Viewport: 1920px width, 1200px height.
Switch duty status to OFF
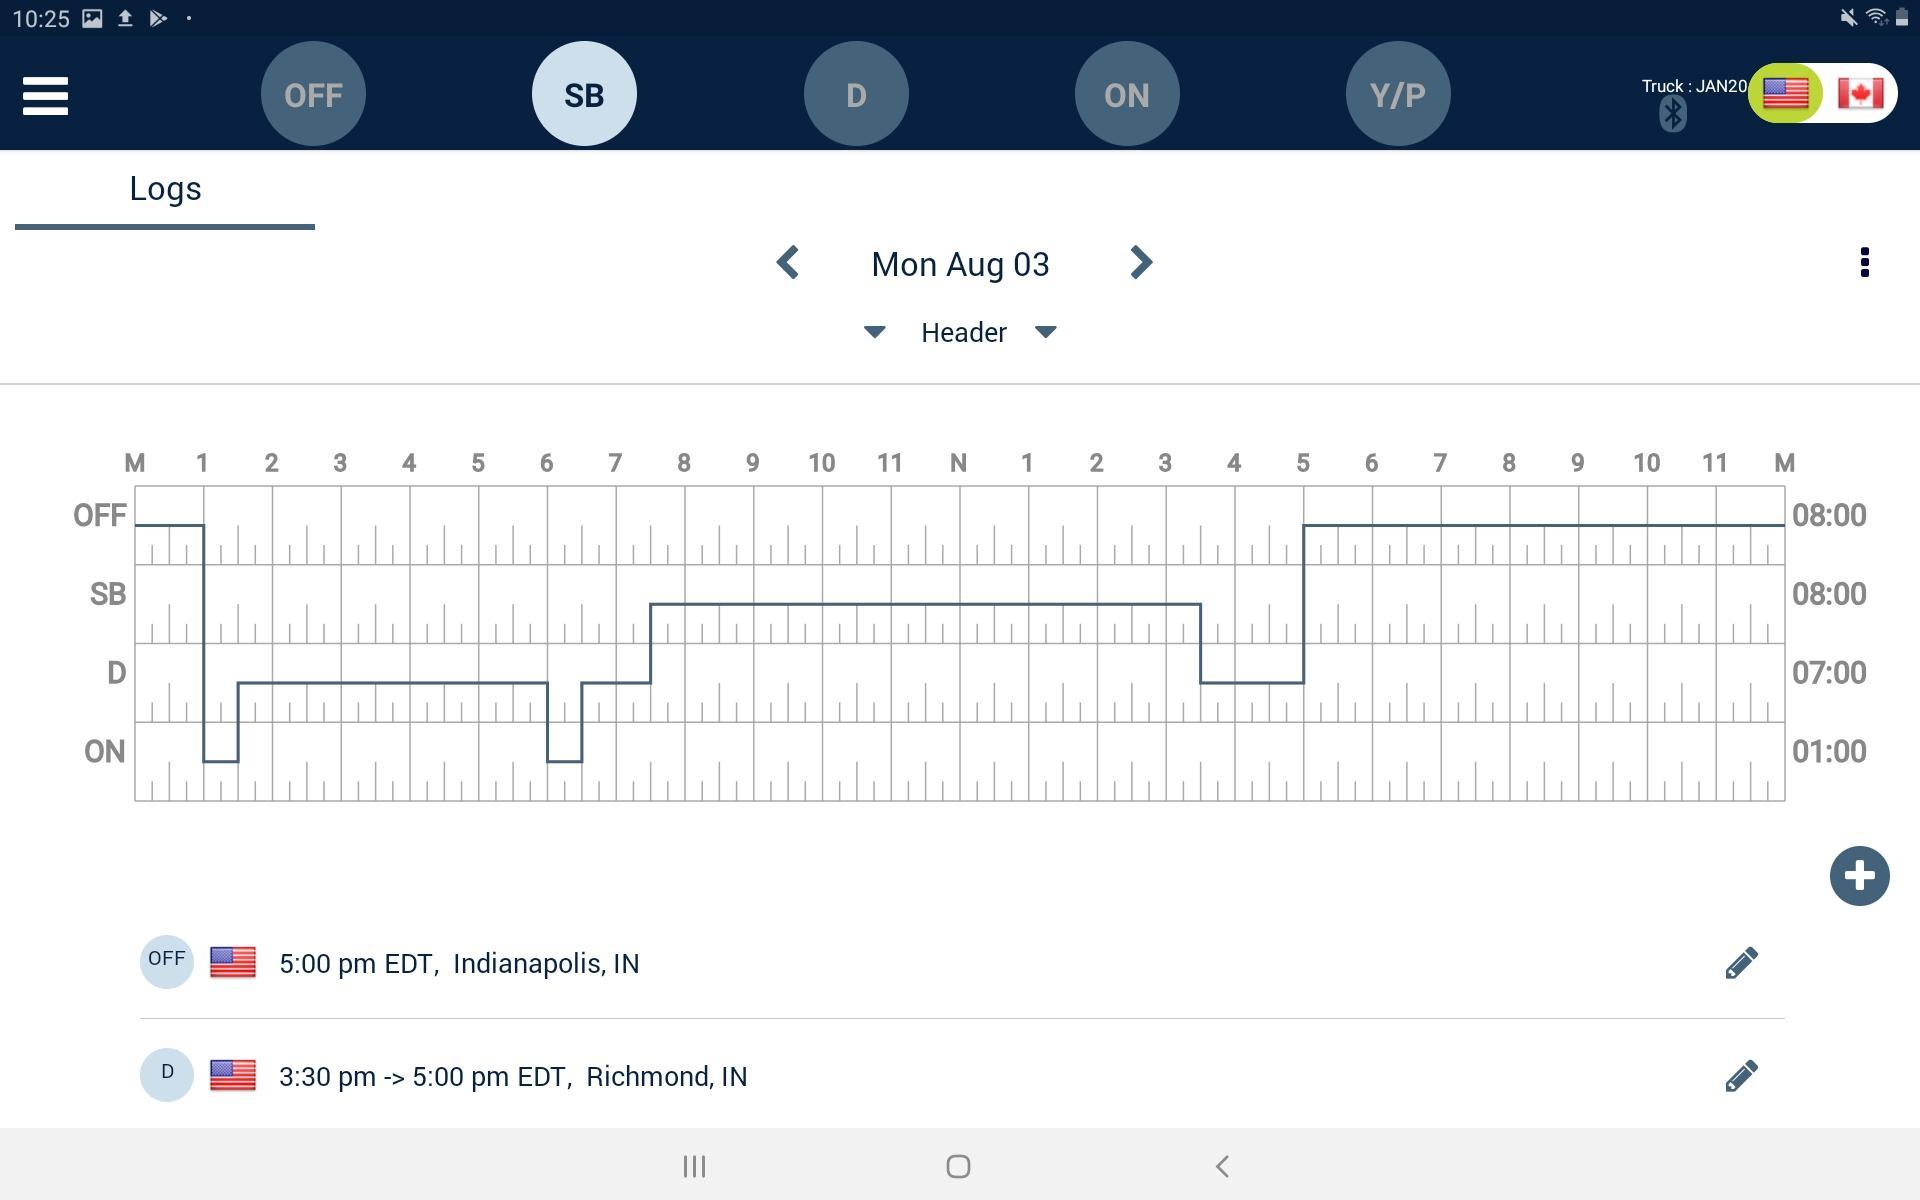pyautogui.click(x=313, y=94)
